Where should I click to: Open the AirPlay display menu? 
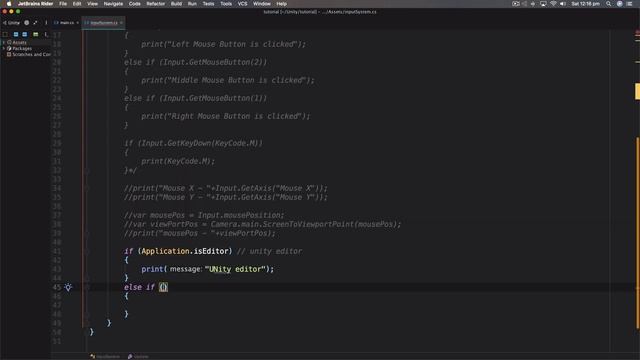(x=543, y=4)
